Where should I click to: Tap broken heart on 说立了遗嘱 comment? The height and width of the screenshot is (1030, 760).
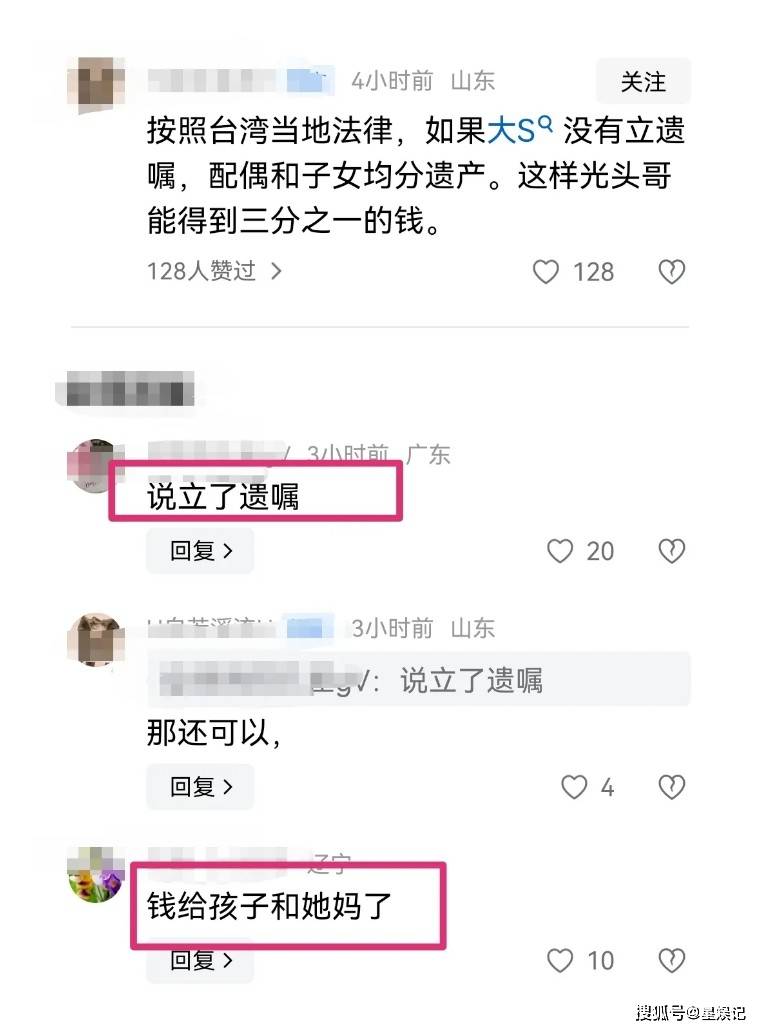pos(671,551)
